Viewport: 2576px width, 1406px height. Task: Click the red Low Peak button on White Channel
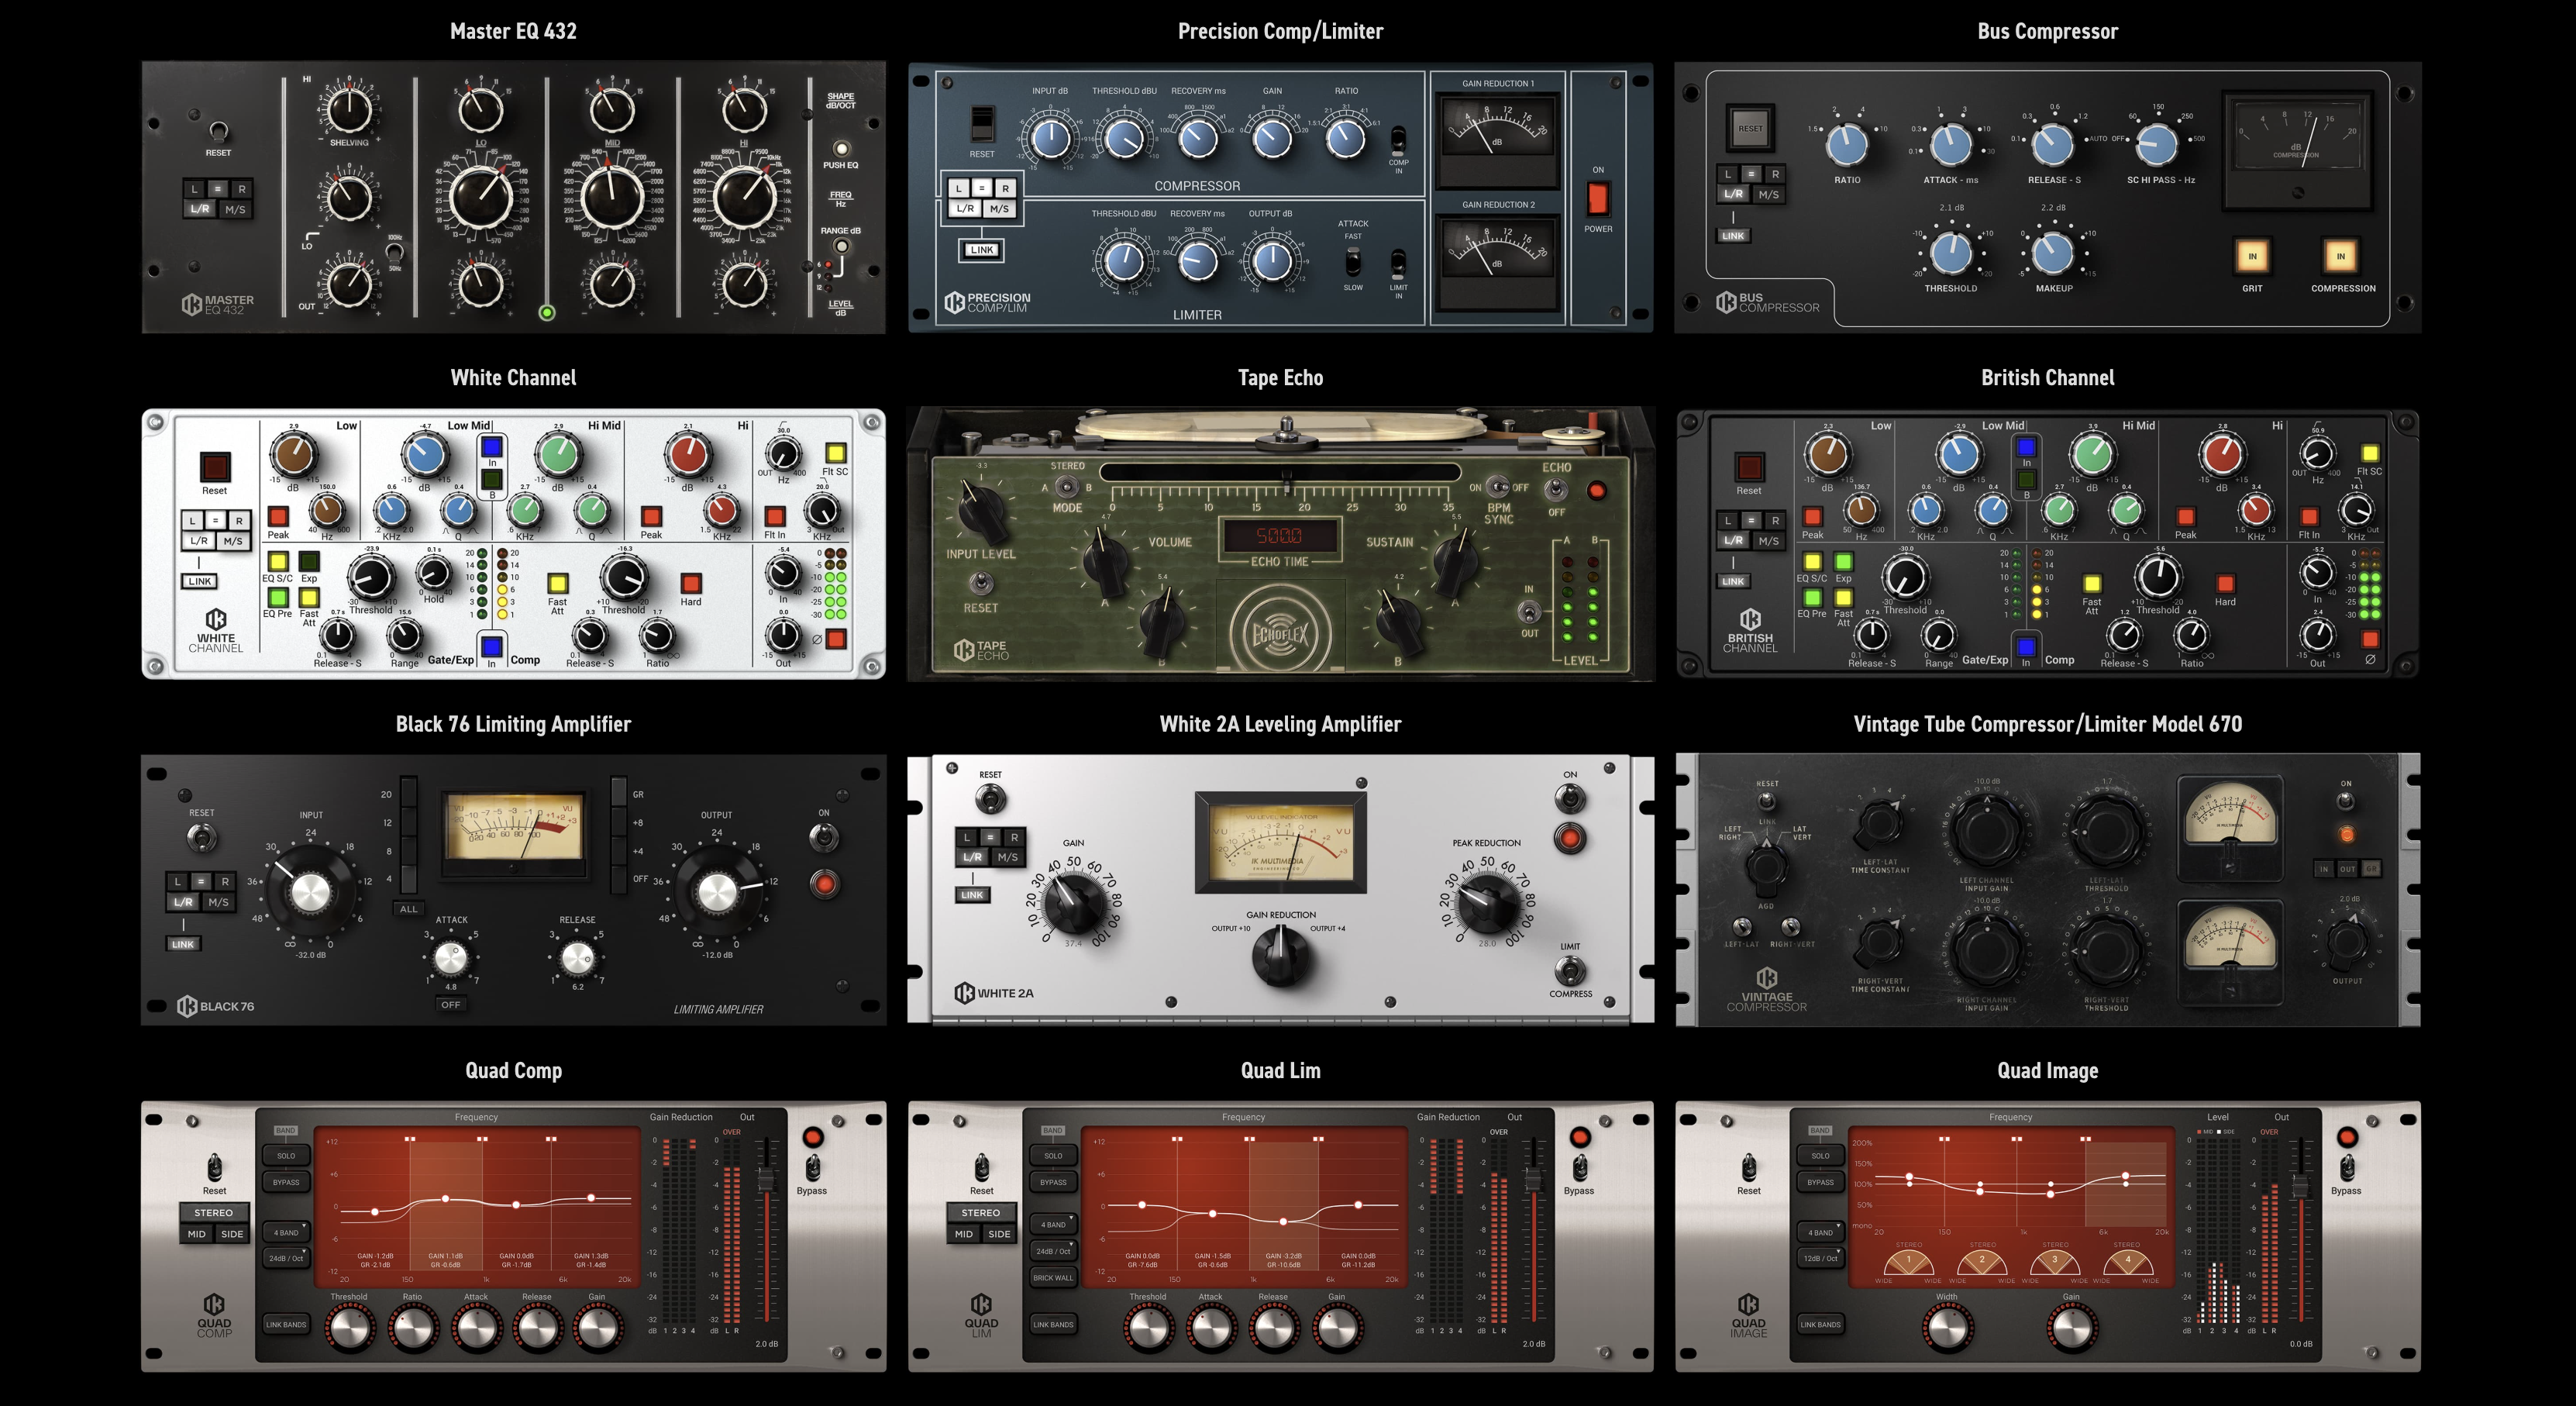coord(278,517)
